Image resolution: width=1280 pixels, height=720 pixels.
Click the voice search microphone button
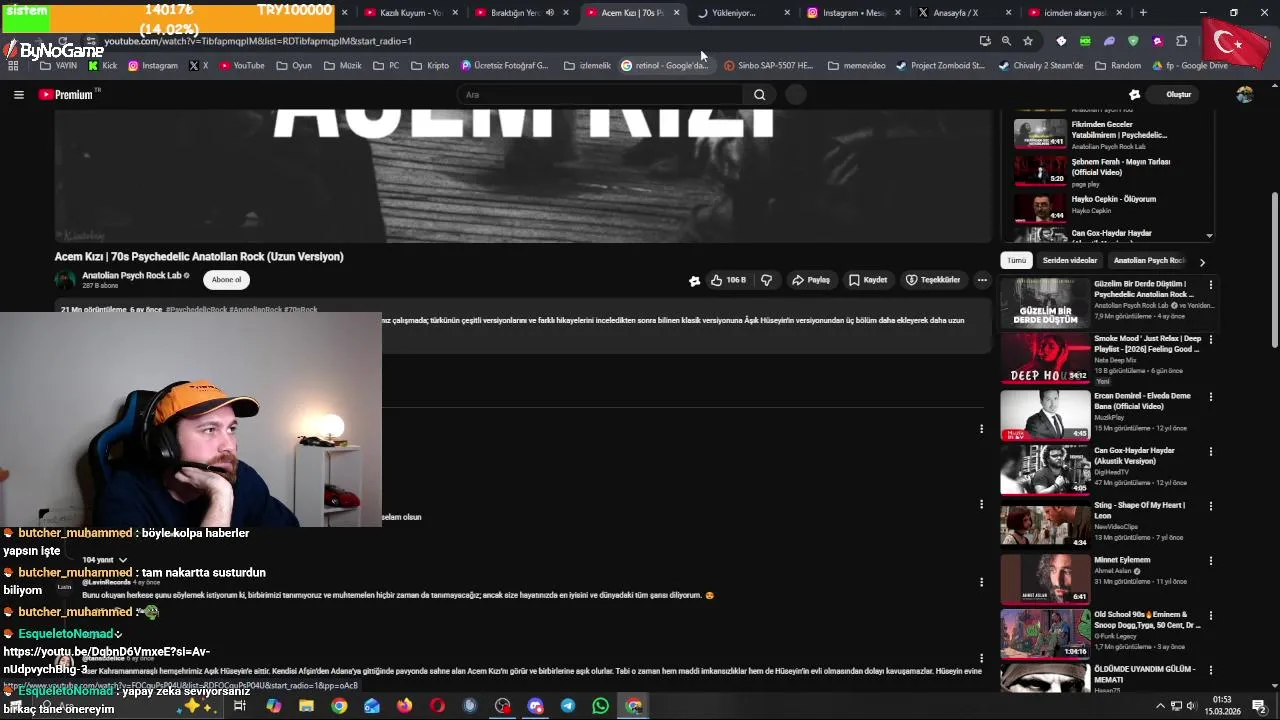(x=795, y=95)
